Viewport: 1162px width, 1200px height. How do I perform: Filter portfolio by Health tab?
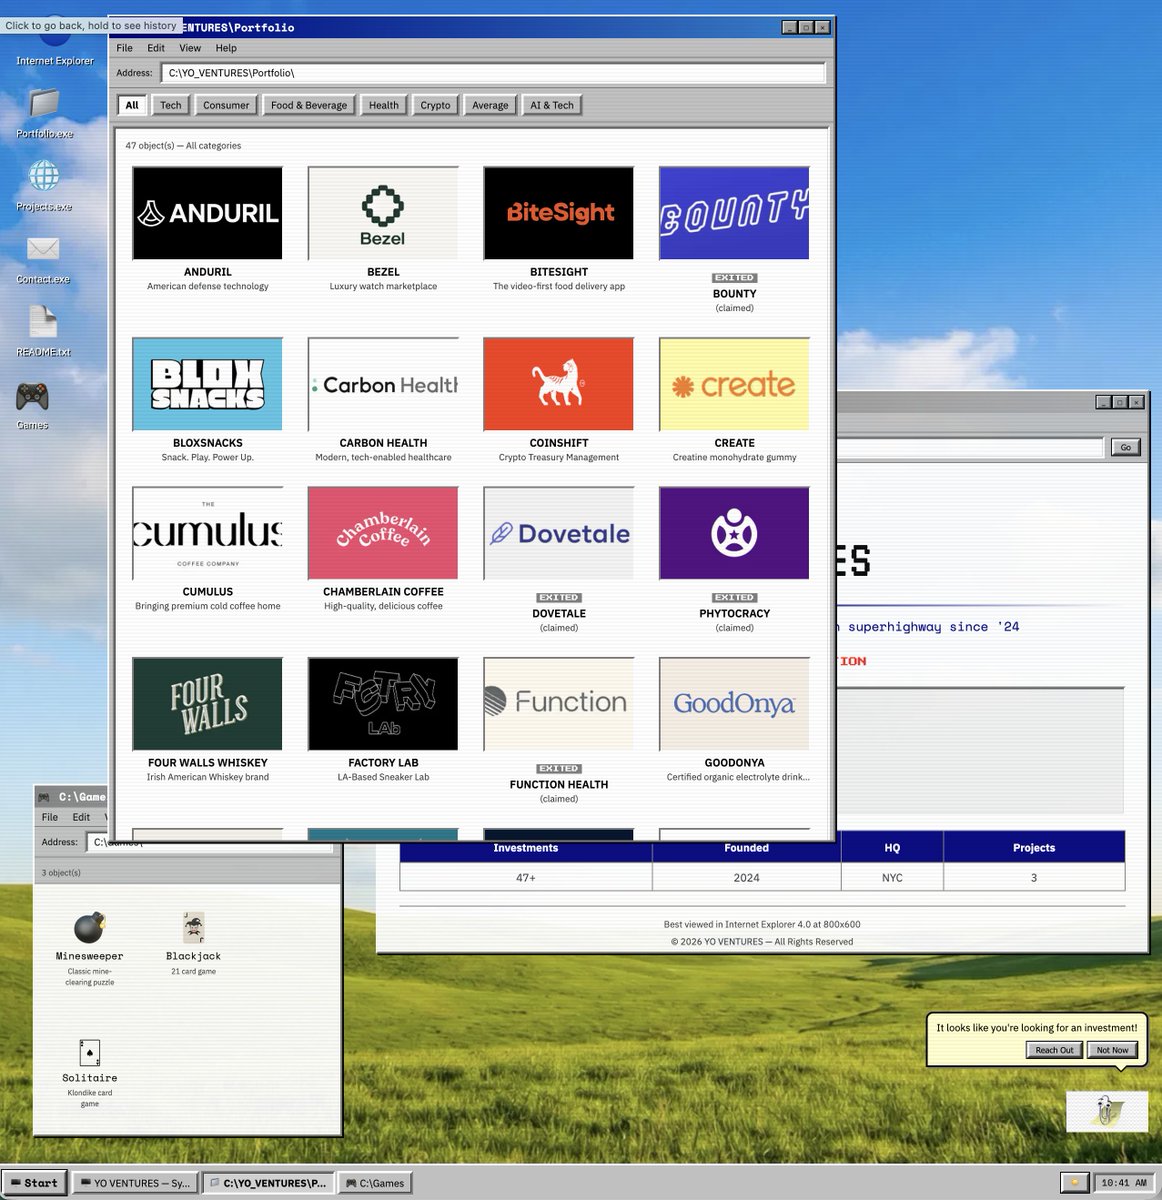[384, 105]
